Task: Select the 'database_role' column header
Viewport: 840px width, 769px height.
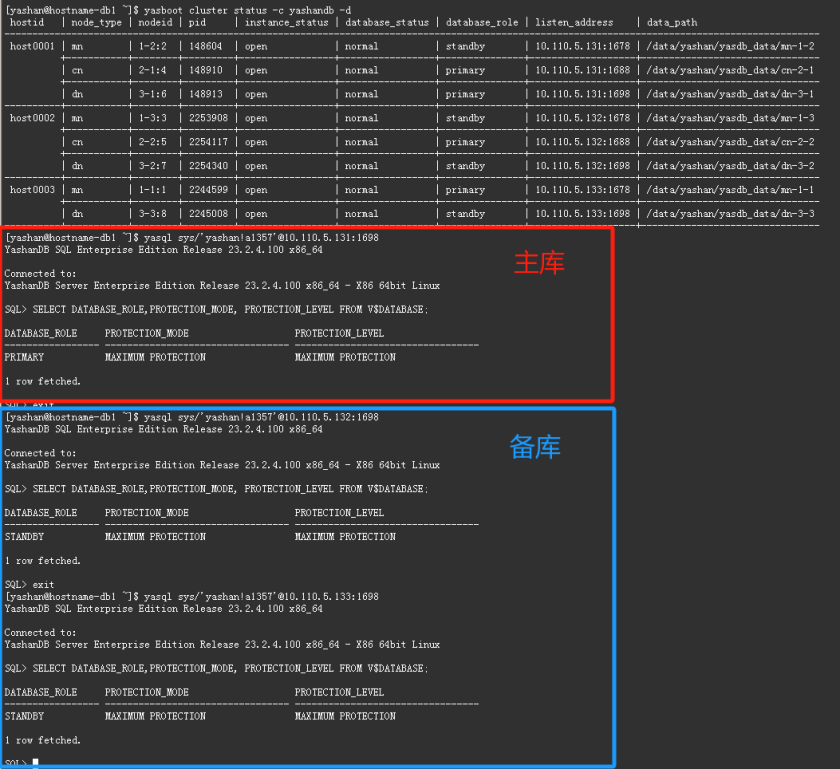Action: [x=482, y=23]
